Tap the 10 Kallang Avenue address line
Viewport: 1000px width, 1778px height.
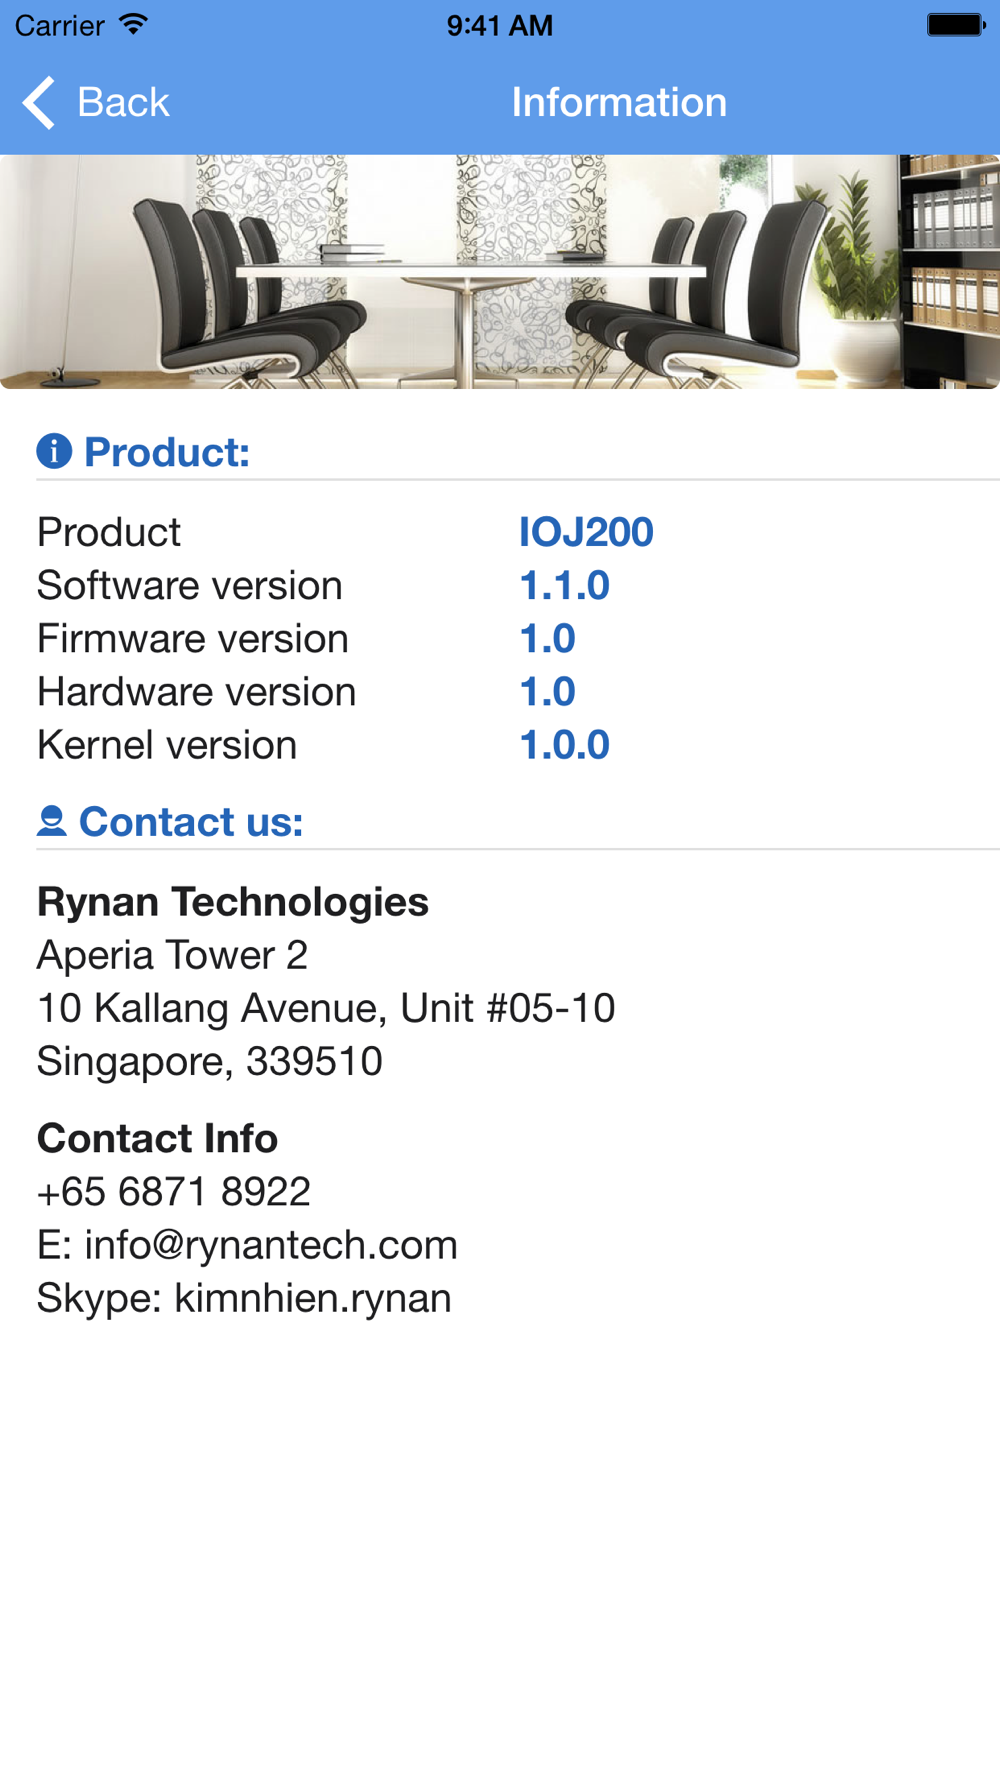coord(326,1008)
